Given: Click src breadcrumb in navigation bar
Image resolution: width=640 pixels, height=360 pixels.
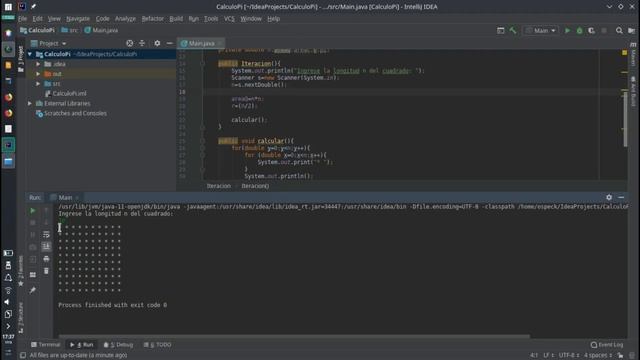Looking at the screenshot, I should coord(69,30).
